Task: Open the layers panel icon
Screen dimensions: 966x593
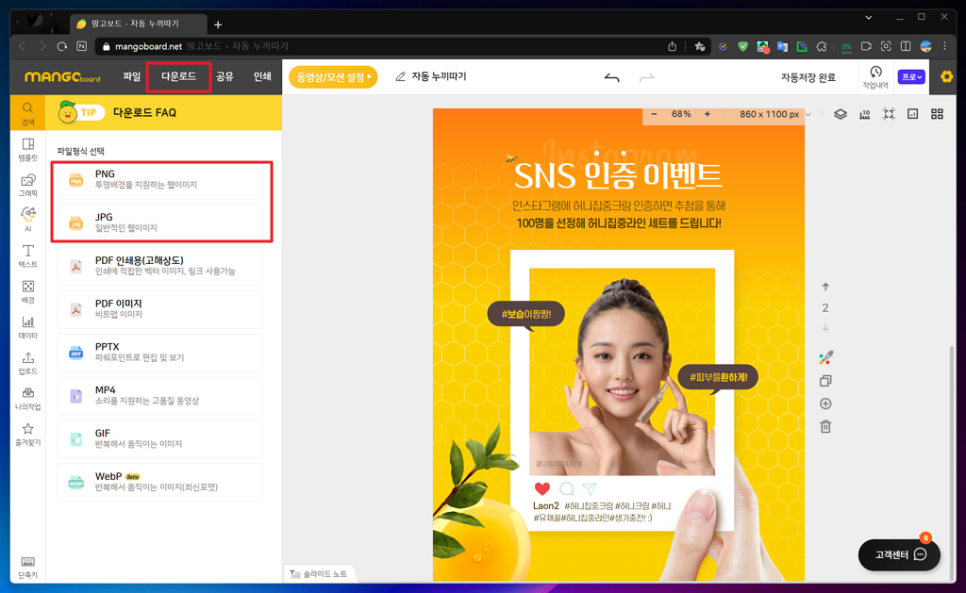Action: tap(840, 114)
